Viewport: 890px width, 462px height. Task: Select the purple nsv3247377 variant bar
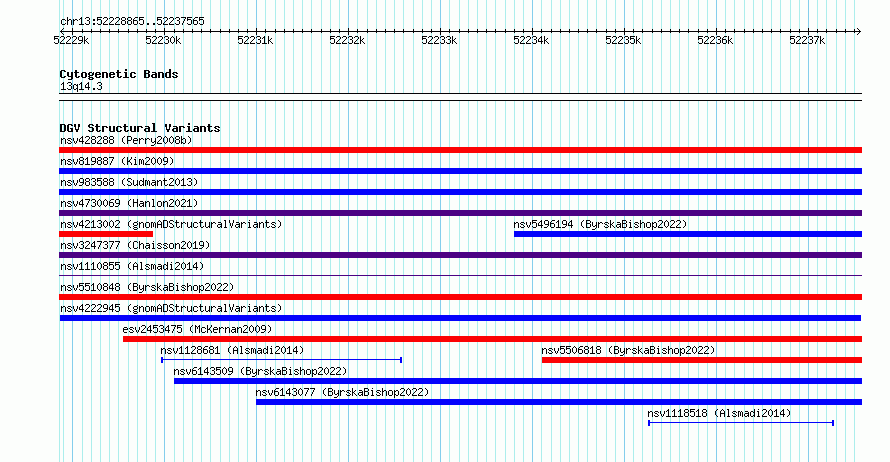[x=460, y=255]
